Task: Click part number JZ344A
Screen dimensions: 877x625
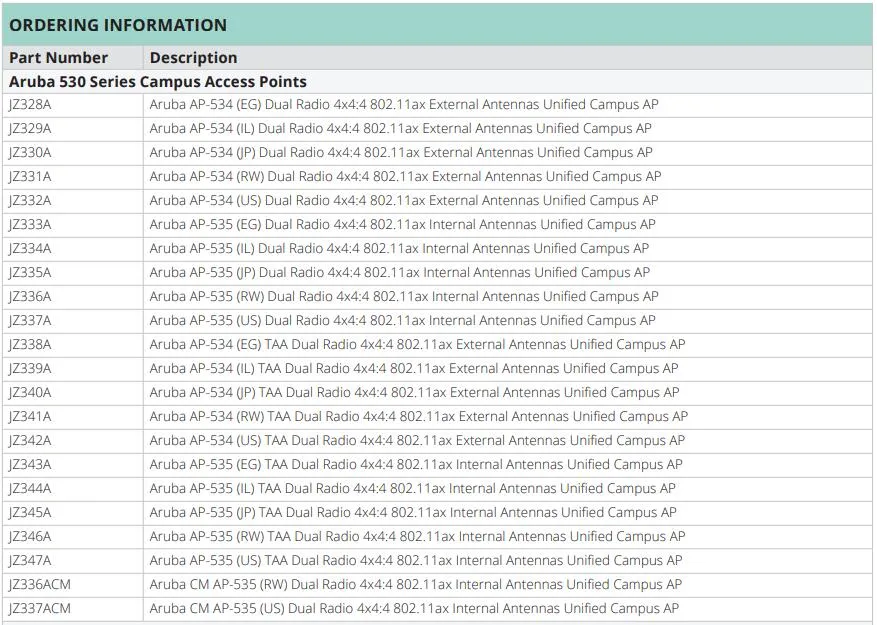Action: pos(30,489)
